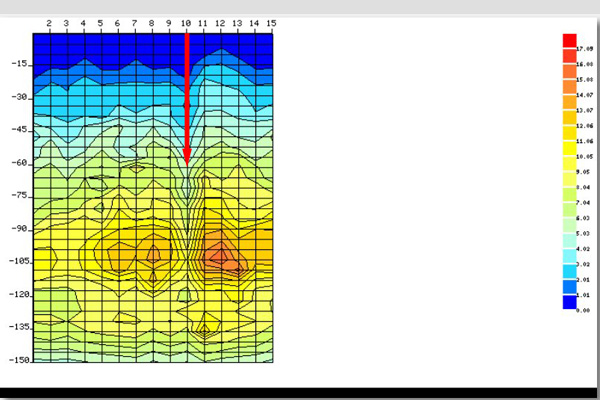The height and width of the screenshot is (400, 600).
Task: Select the -150 depth label at bottom
Action: [x=16, y=359]
